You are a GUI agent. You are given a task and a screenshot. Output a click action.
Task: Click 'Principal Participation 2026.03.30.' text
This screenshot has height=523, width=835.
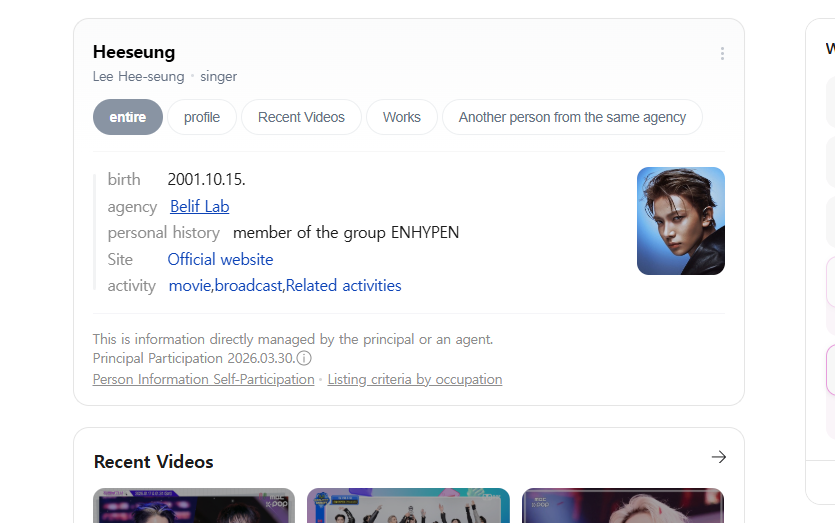[x=194, y=358]
